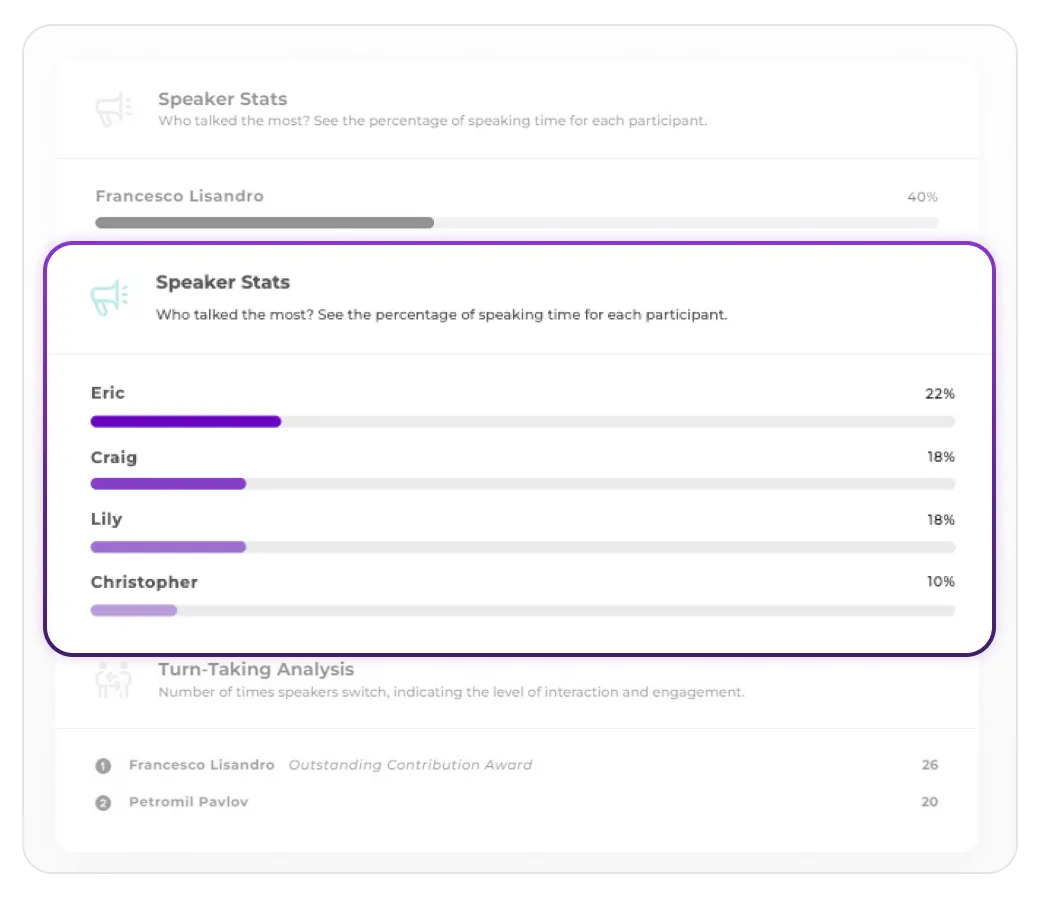The width and height of the screenshot is (1040, 898).
Task: Click Christopher's name in Speaker Stats
Action: pyautogui.click(x=144, y=581)
